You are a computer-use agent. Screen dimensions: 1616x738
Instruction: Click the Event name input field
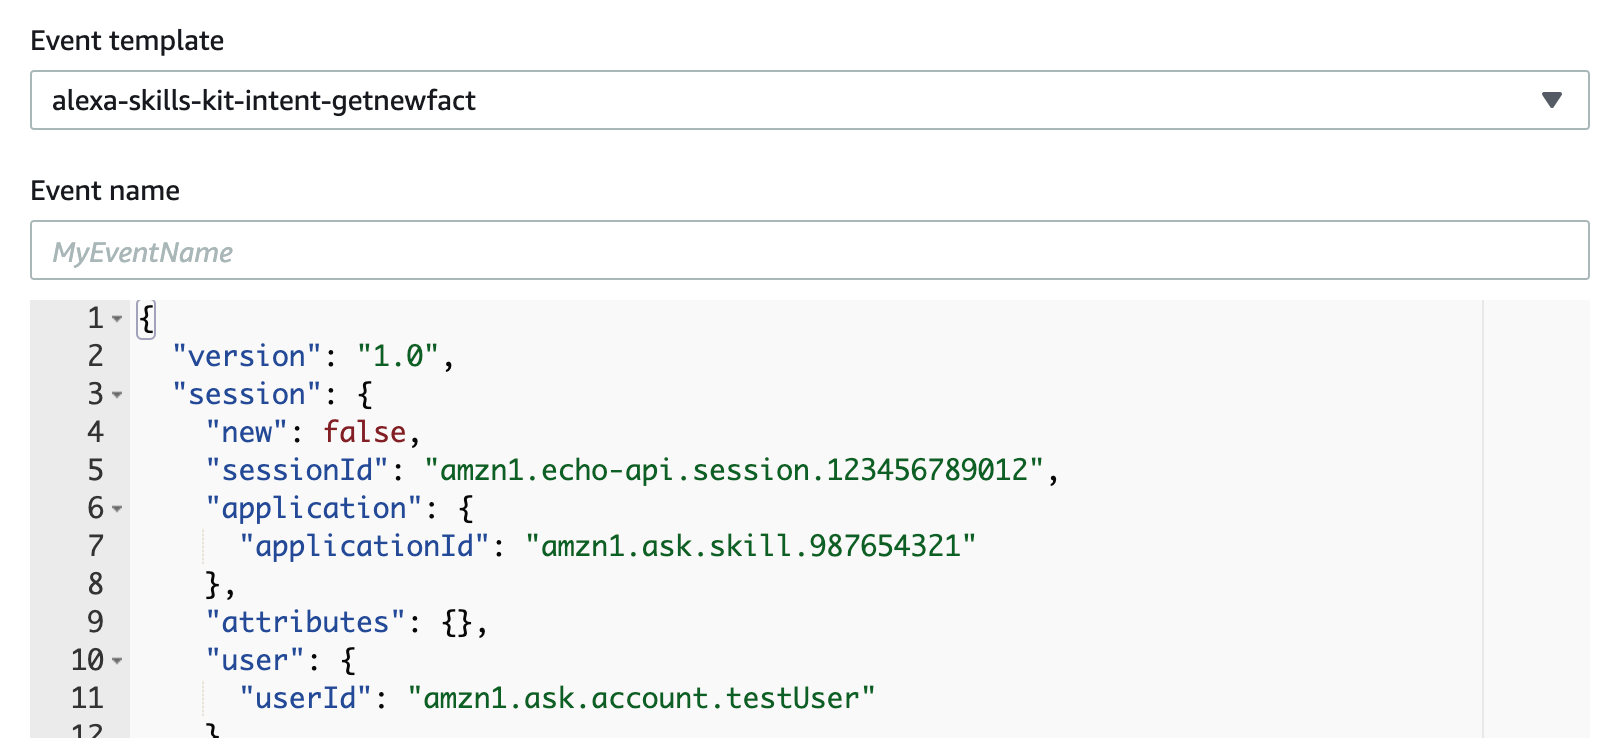point(800,250)
